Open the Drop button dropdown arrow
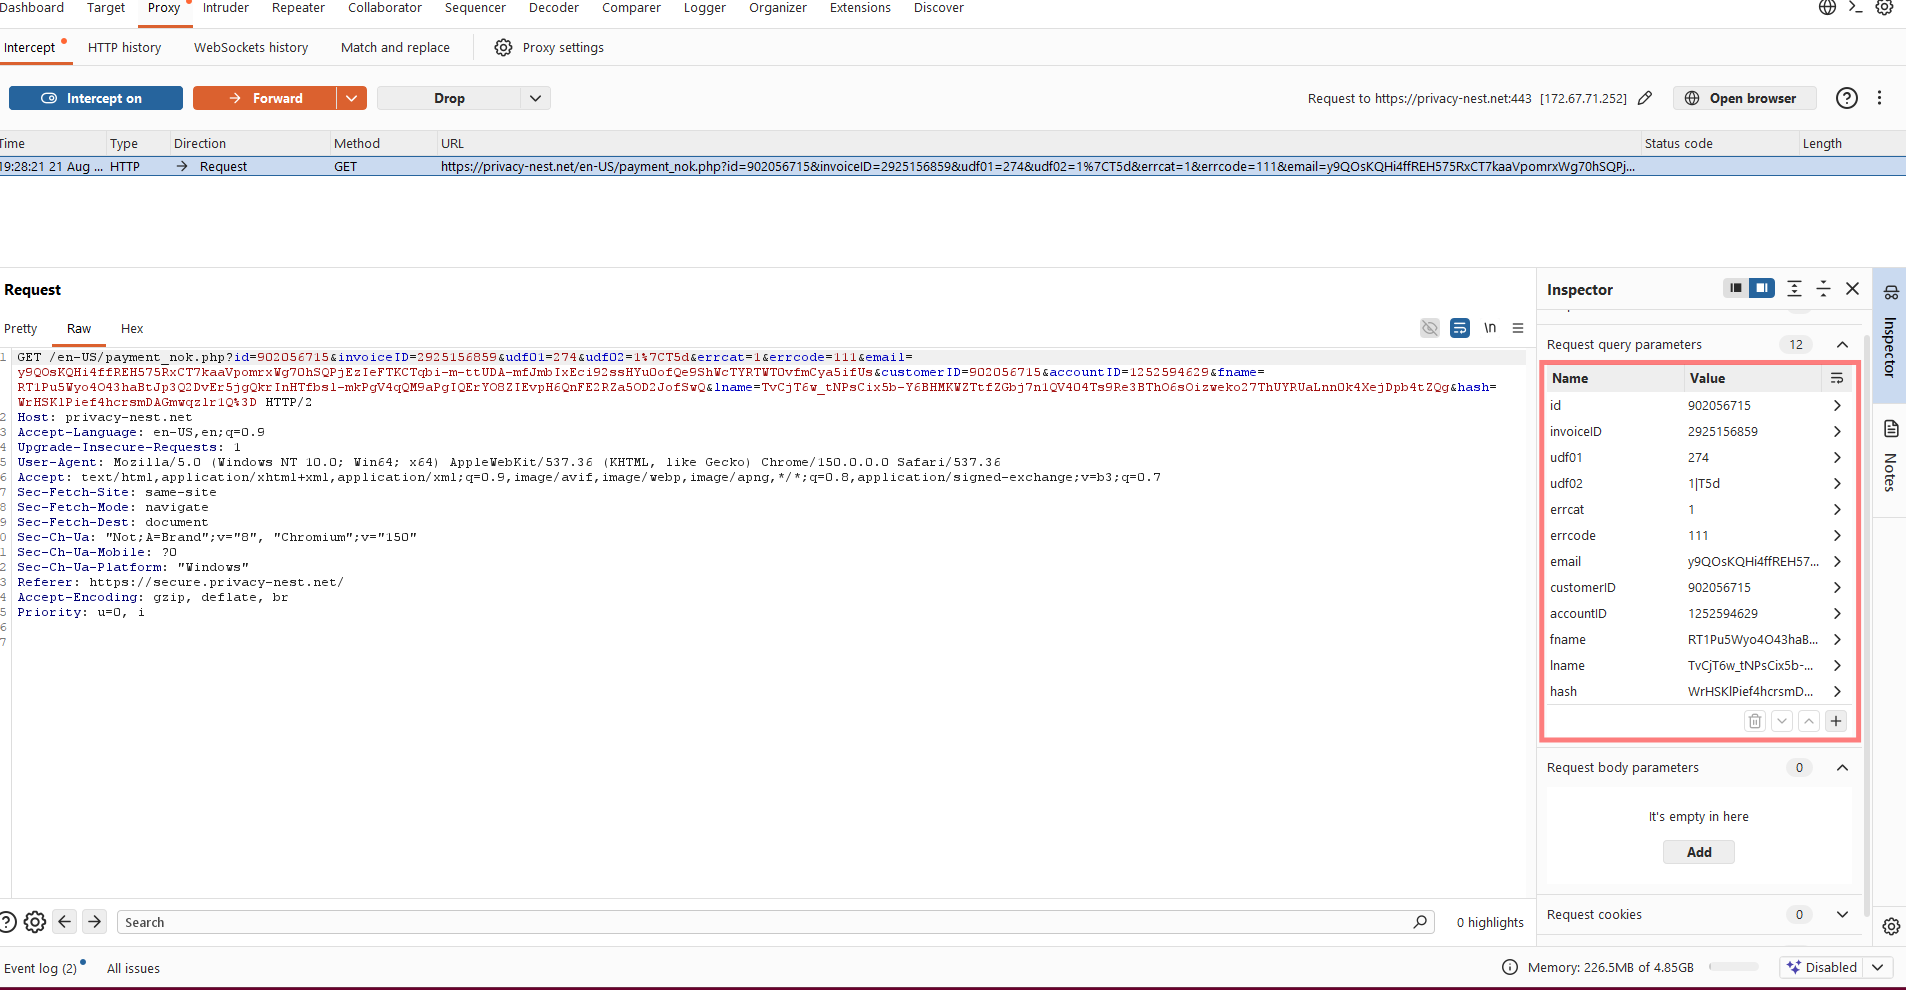Viewport: 1906px width, 990px height. (x=535, y=98)
